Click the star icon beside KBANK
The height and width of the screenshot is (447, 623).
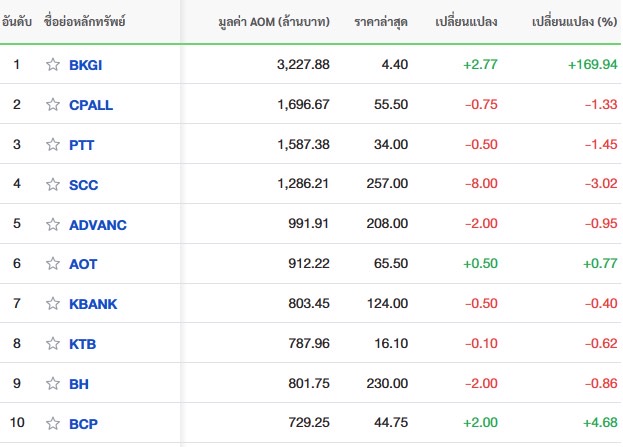pyautogui.click(x=53, y=304)
